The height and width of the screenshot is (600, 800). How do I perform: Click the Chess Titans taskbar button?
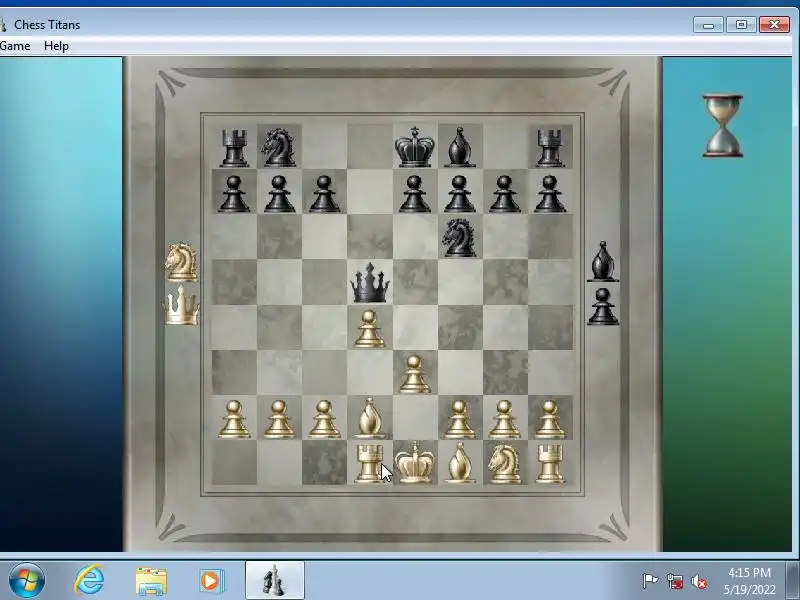pos(274,580)
